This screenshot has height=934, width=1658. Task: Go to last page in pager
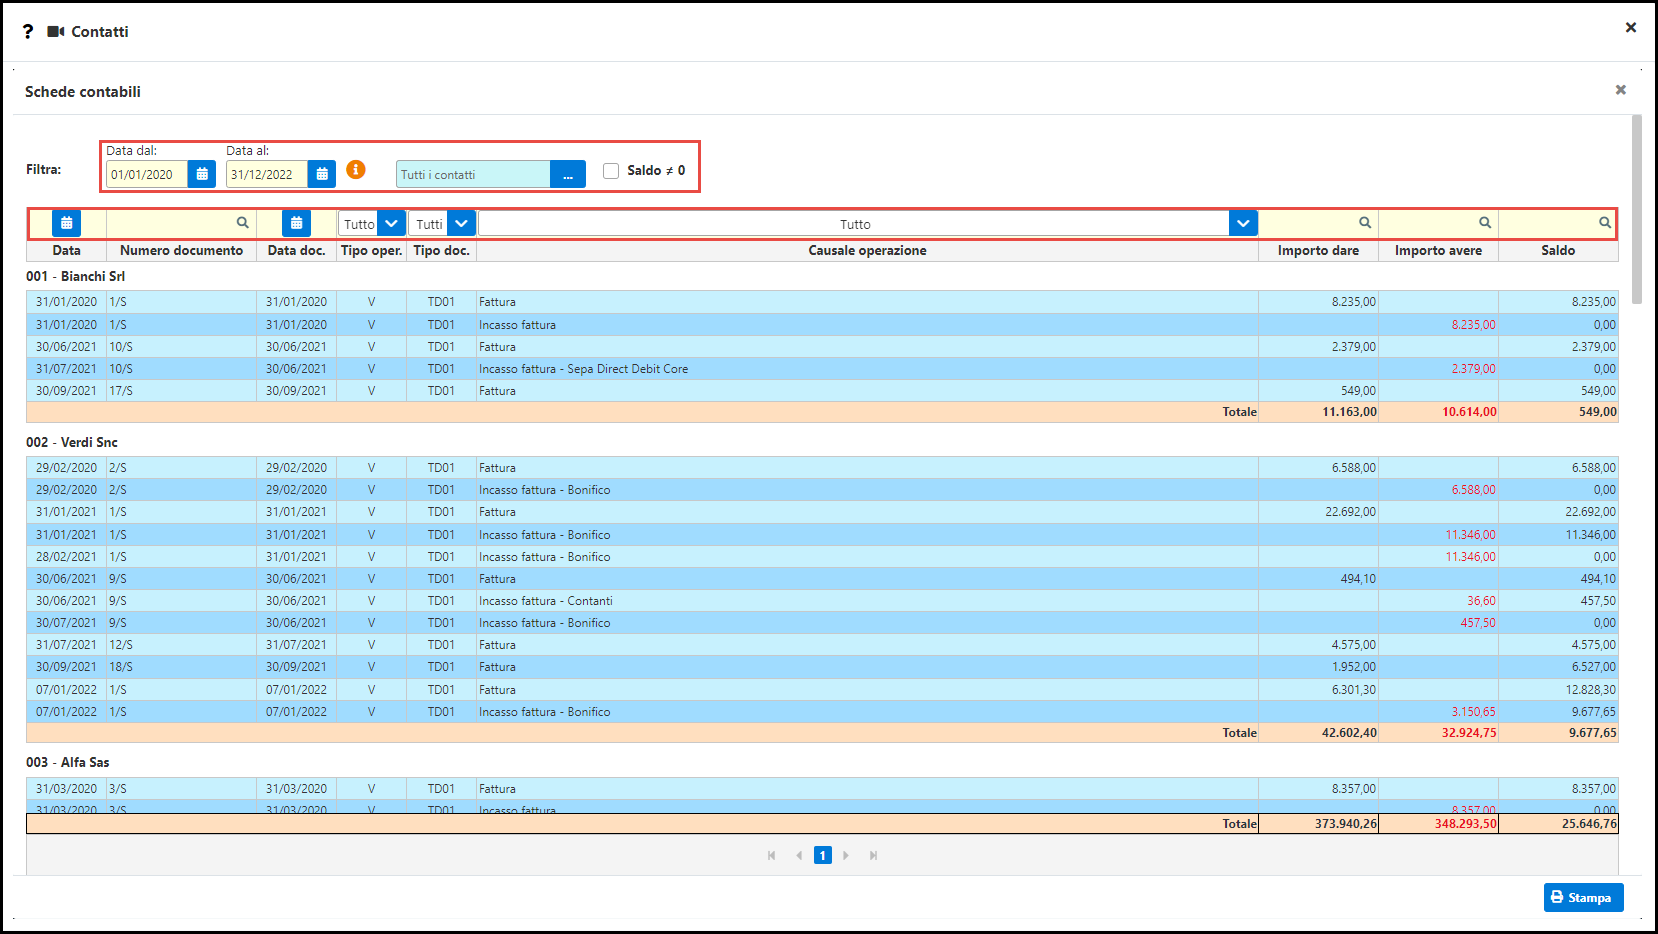[x=873, y=856]
